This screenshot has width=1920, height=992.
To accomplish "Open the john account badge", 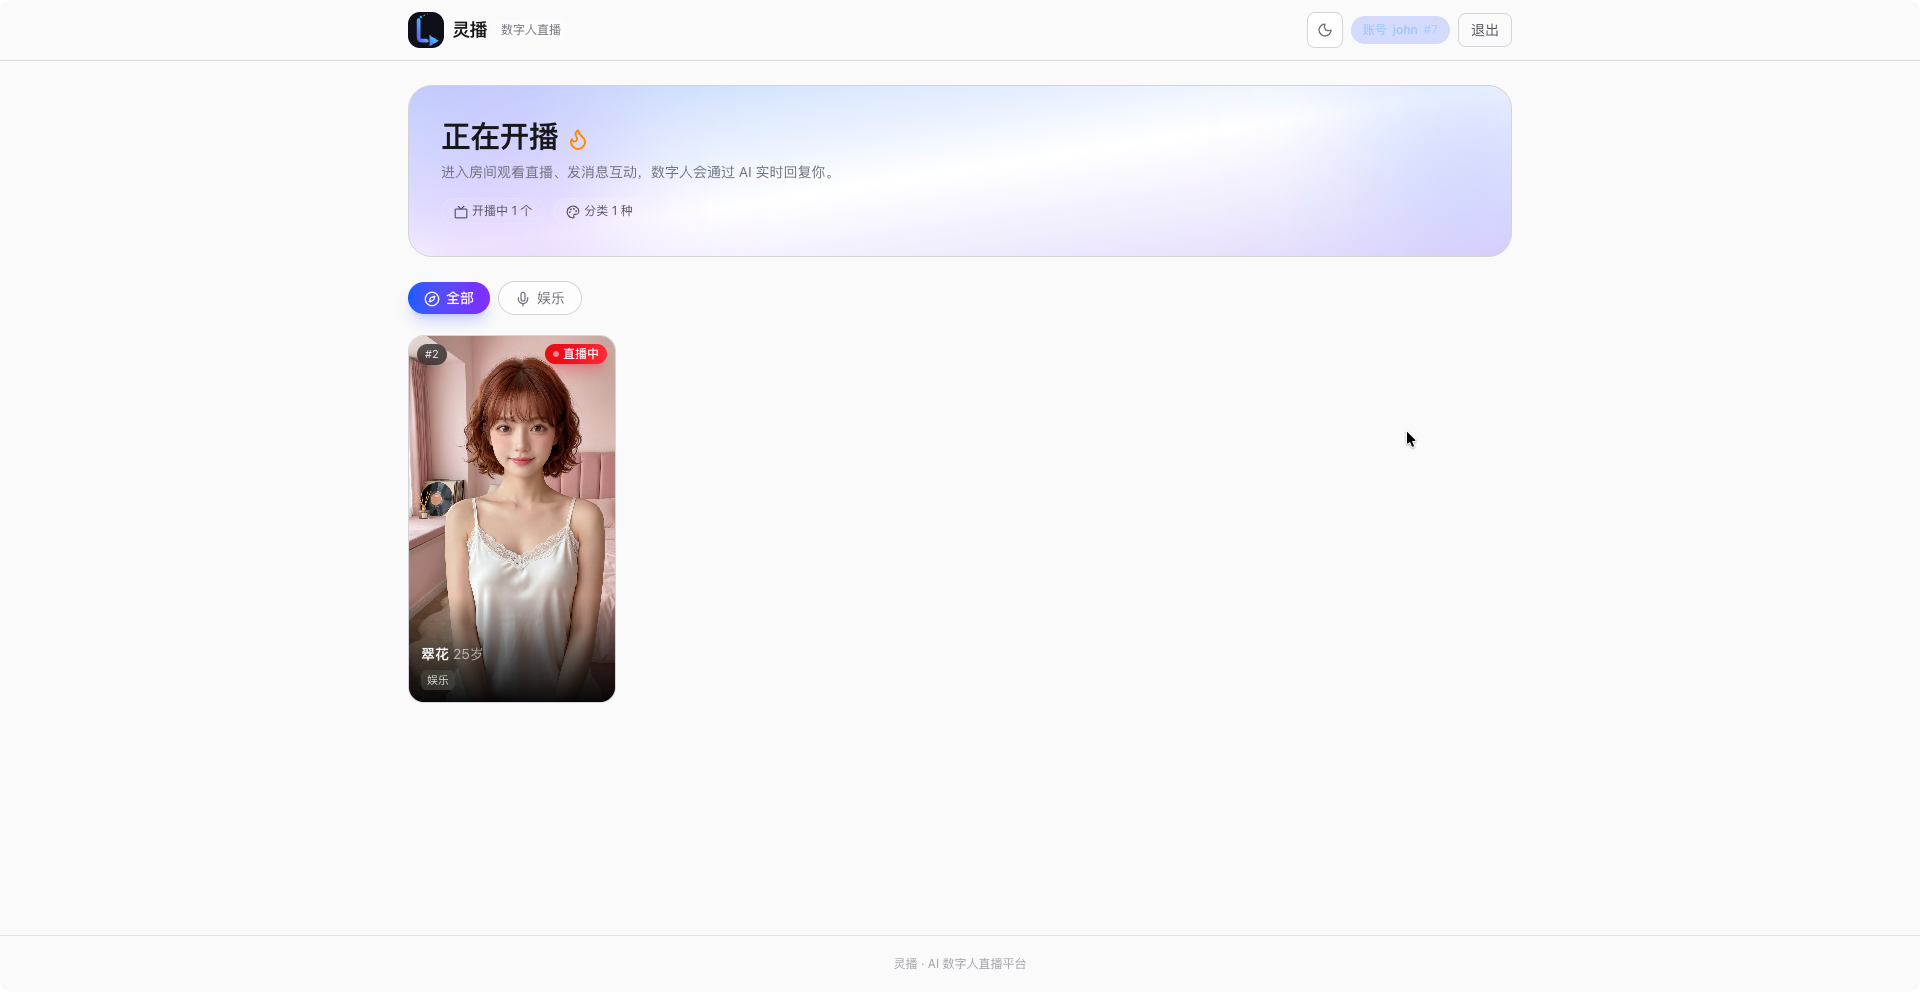I will tap(1399, 30).
